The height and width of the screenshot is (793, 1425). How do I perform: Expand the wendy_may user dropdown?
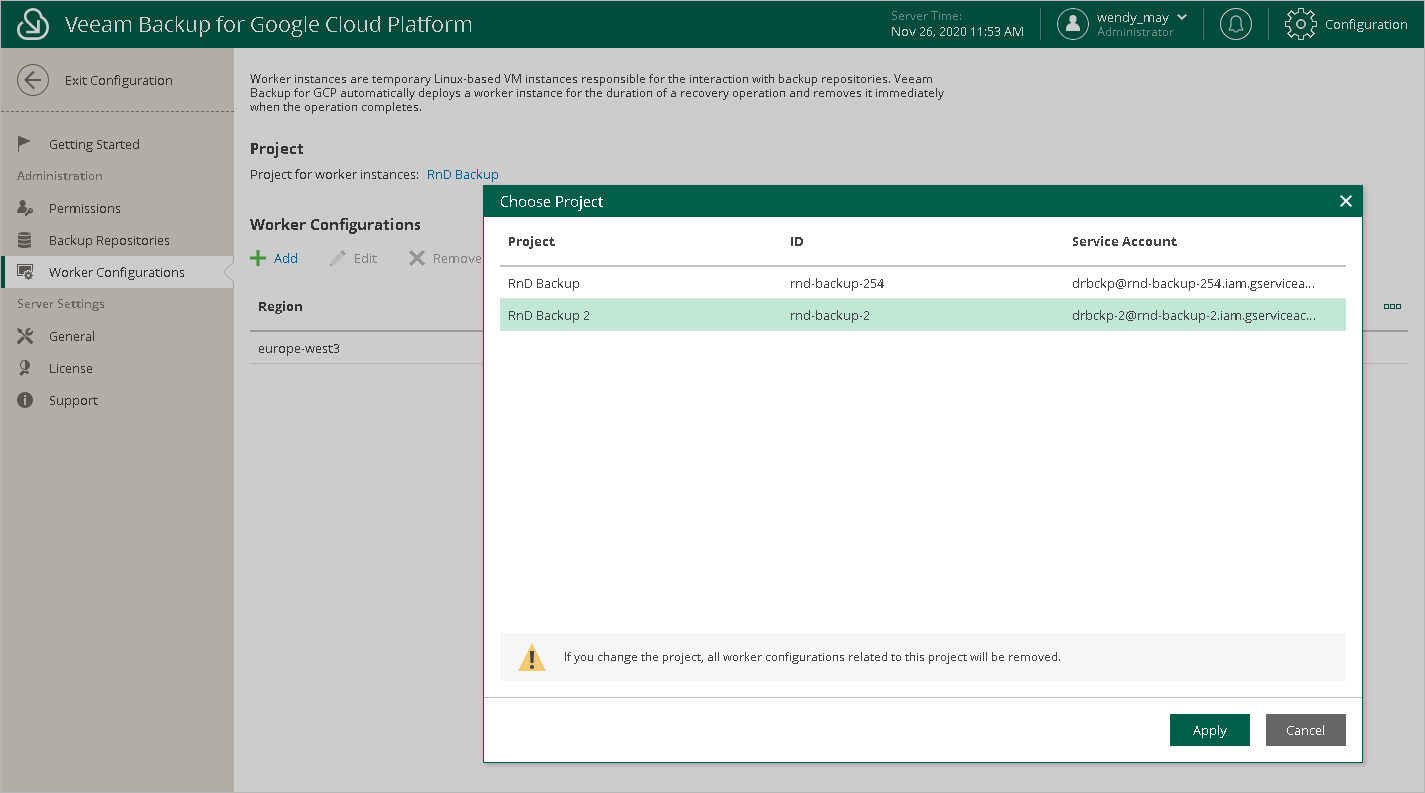(1182, 18)
